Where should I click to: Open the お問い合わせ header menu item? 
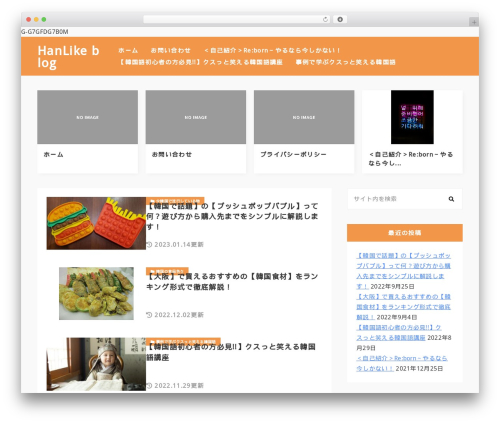171,50
